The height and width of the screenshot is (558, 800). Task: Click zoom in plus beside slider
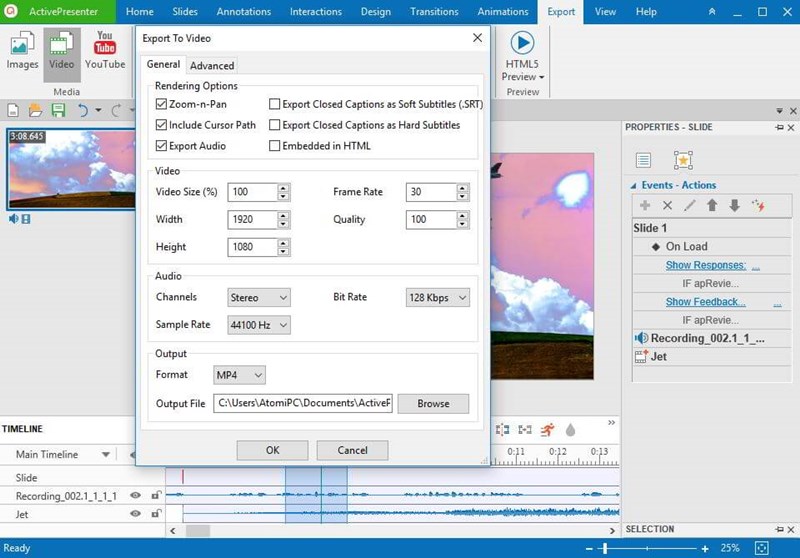coord(705,549)
